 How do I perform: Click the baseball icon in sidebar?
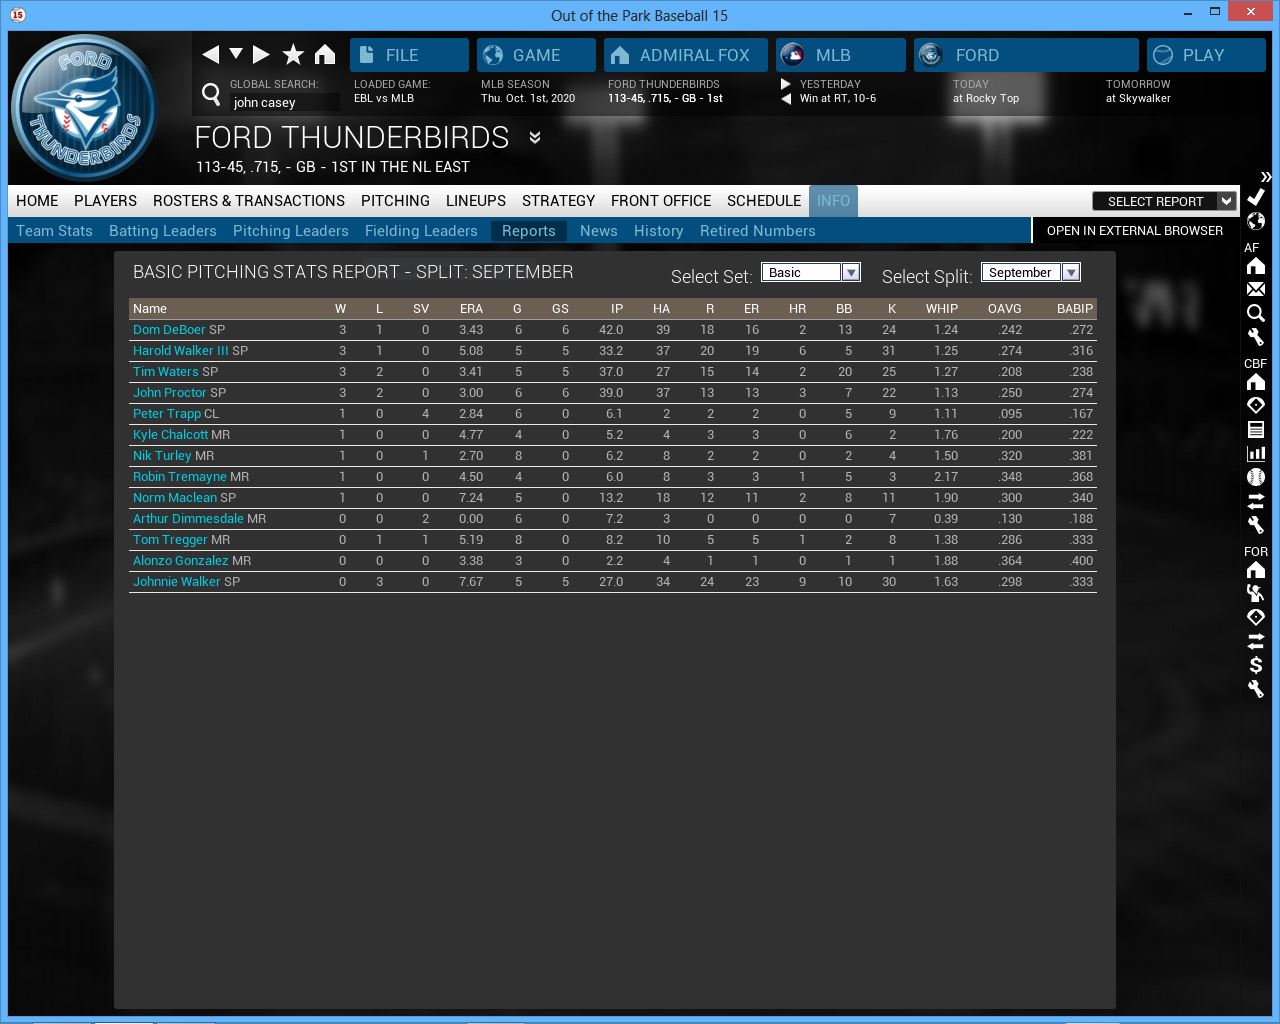(x=1256, y=477)
